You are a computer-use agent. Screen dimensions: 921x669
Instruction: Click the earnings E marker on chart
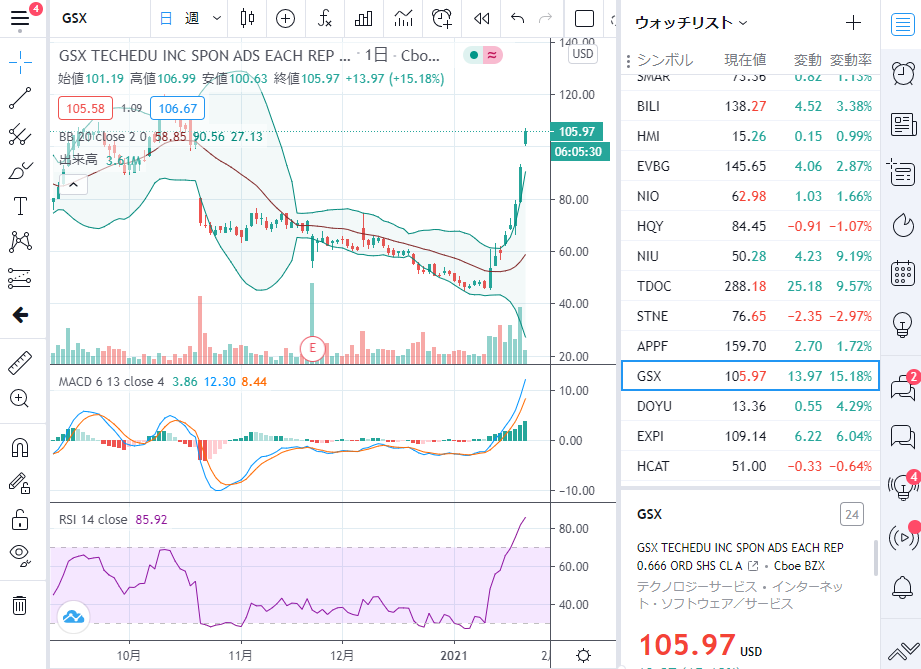click(312, 348)
